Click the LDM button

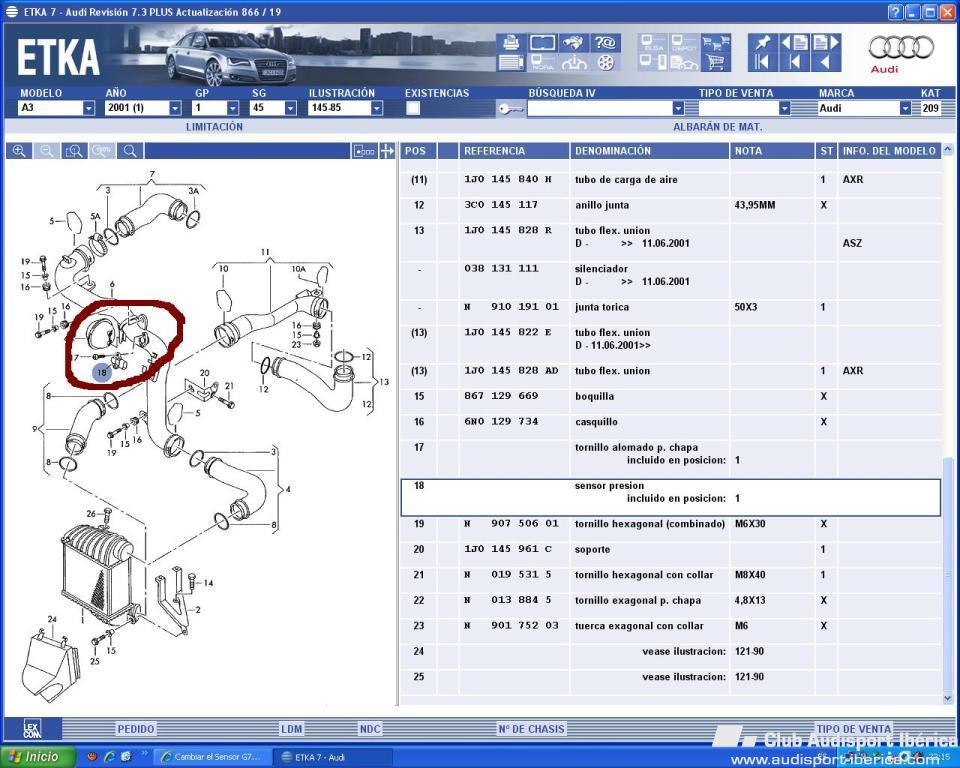pyautogui.click(x=292, y=729)
